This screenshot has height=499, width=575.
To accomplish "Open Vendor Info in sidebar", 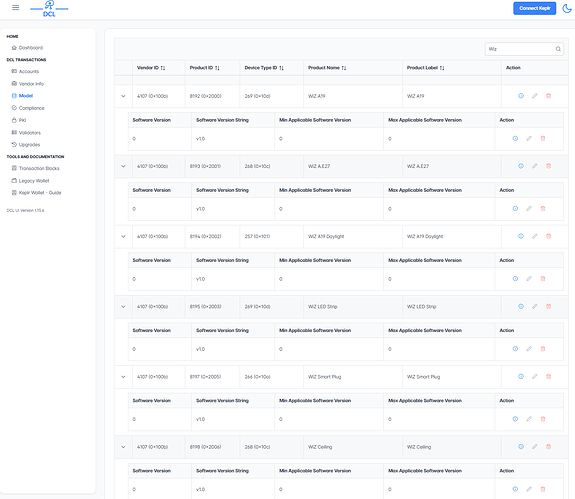I will (x=28, y=84).
